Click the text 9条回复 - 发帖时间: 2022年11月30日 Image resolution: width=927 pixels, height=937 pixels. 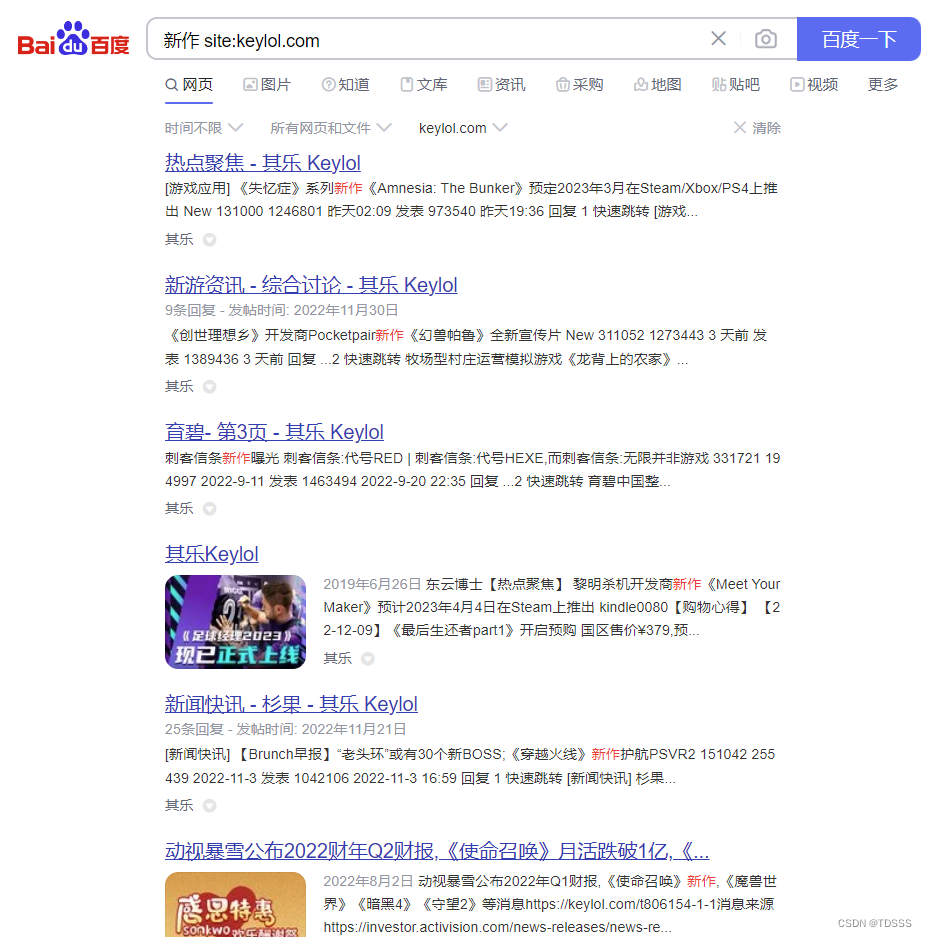tap(282, 310)
